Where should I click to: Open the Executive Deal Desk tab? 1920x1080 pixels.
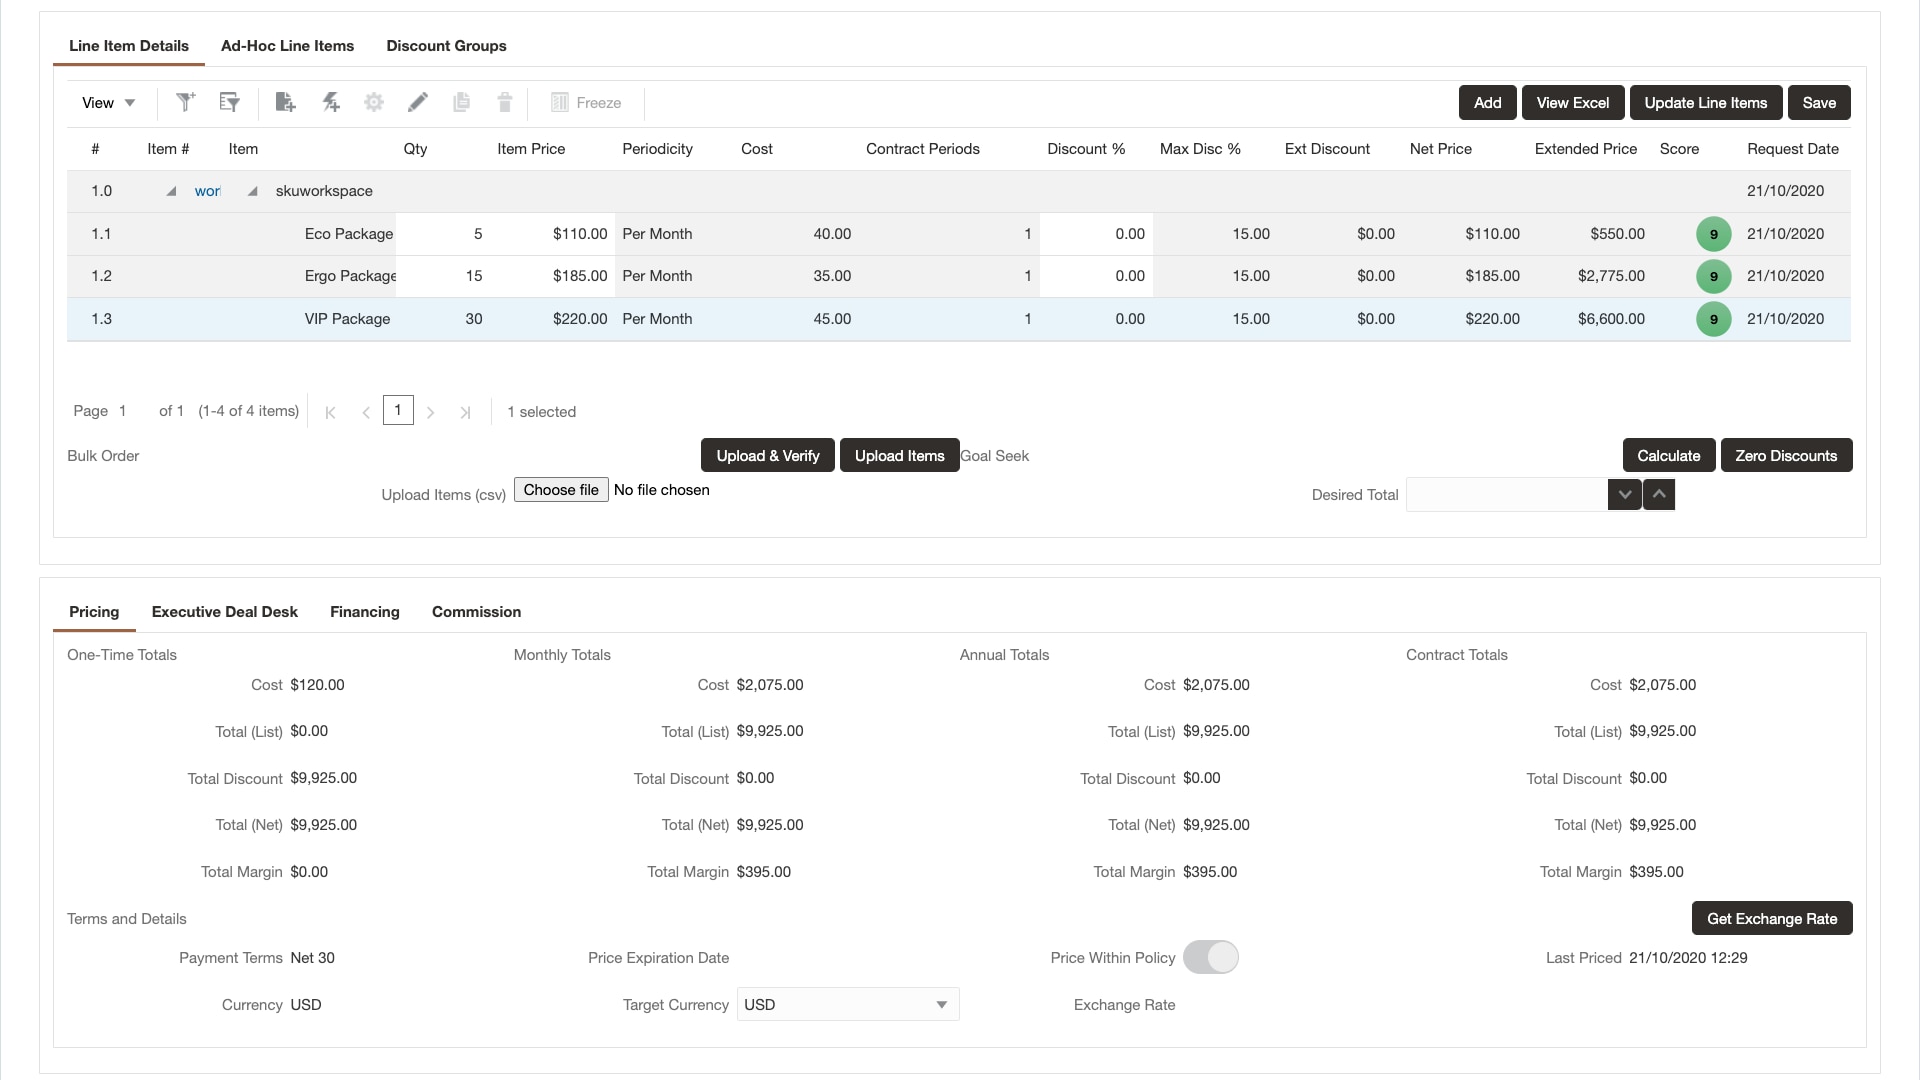224,612
